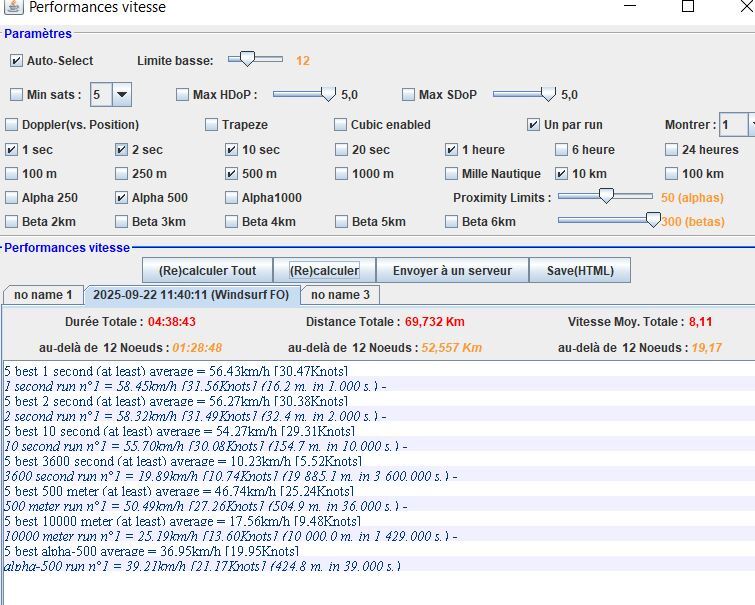
Task: Switch to the no name 3 tab
Action: pos(340,295)
